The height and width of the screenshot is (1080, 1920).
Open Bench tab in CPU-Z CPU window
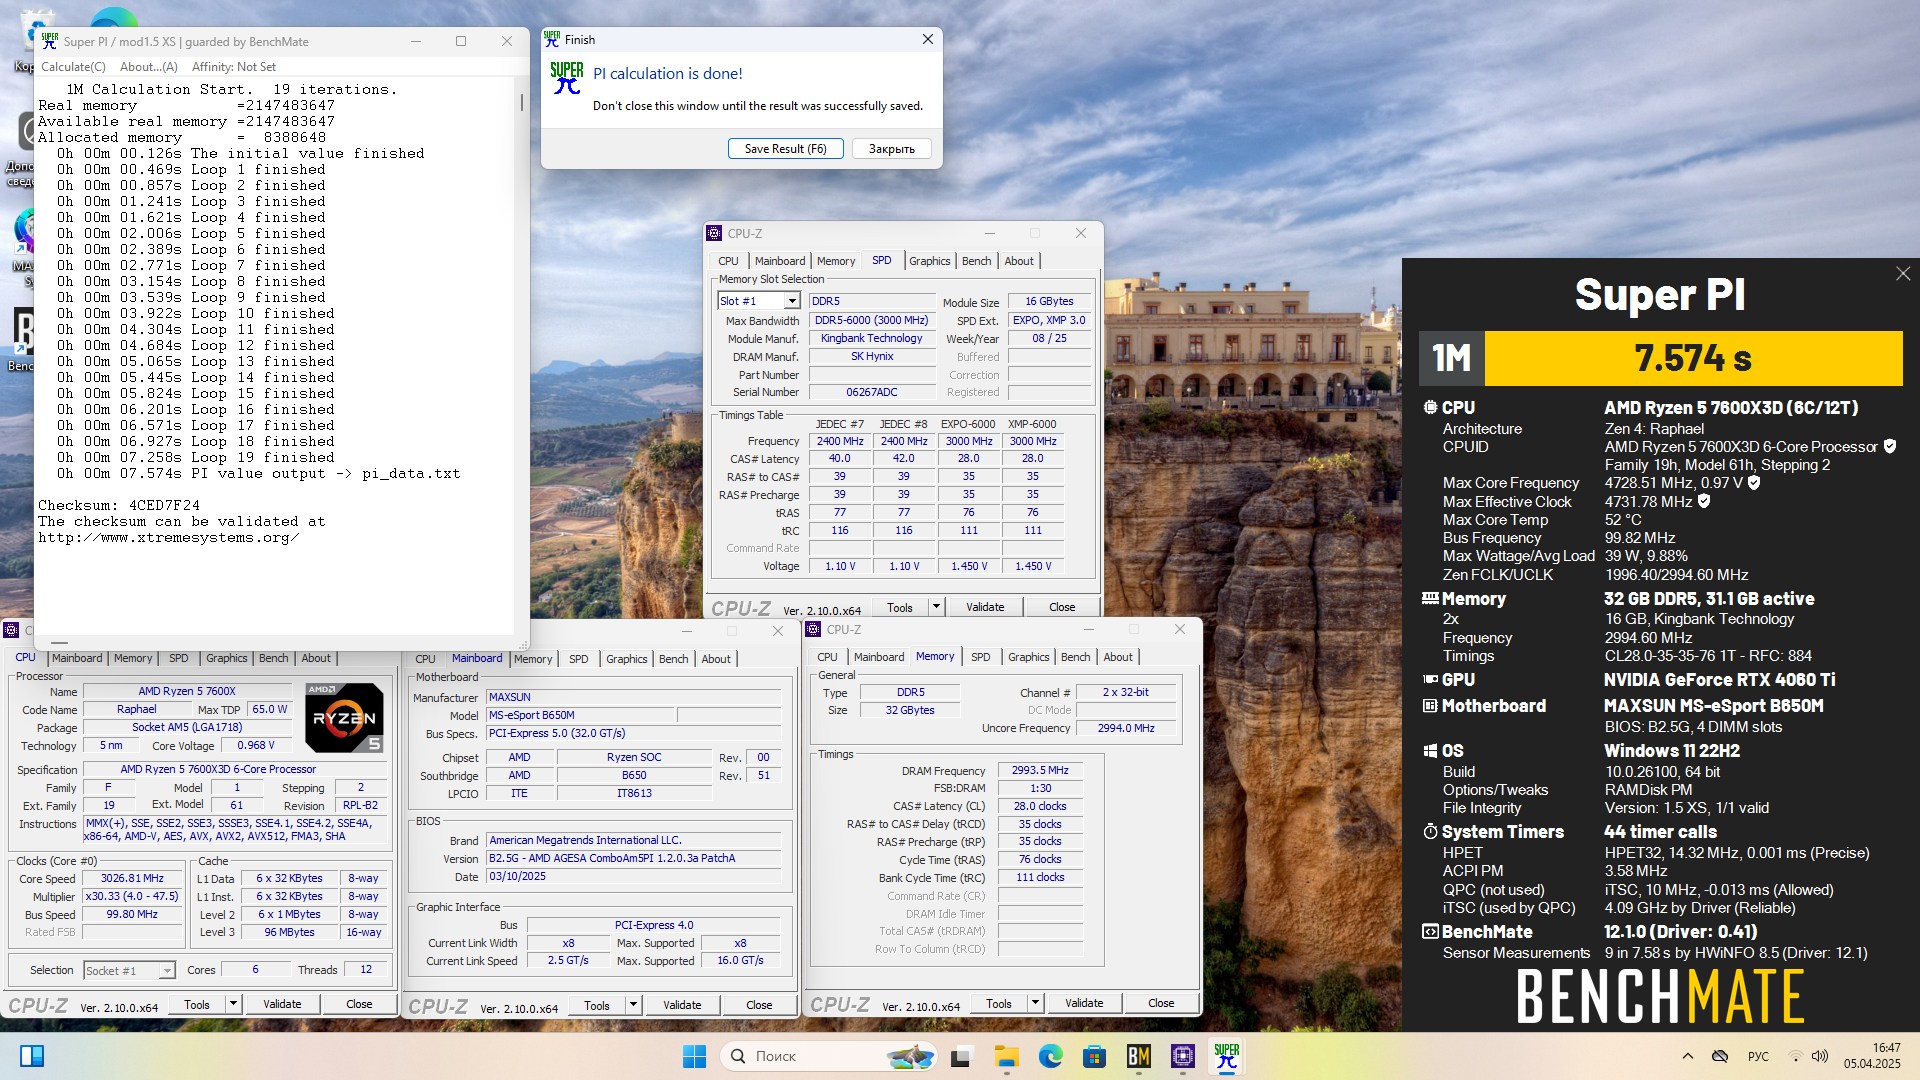[273, 658]
